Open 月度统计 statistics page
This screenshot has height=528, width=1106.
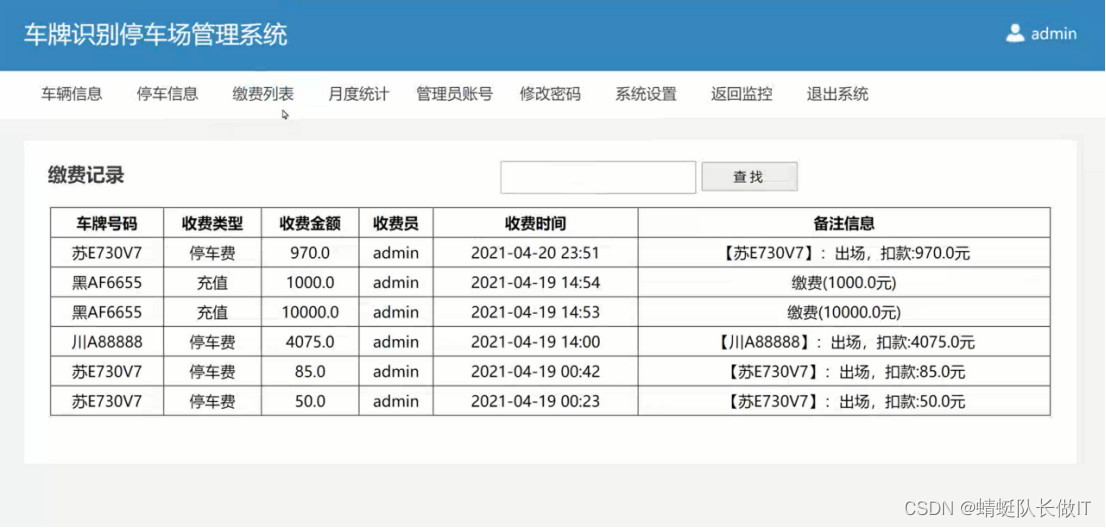coord(358,94)
